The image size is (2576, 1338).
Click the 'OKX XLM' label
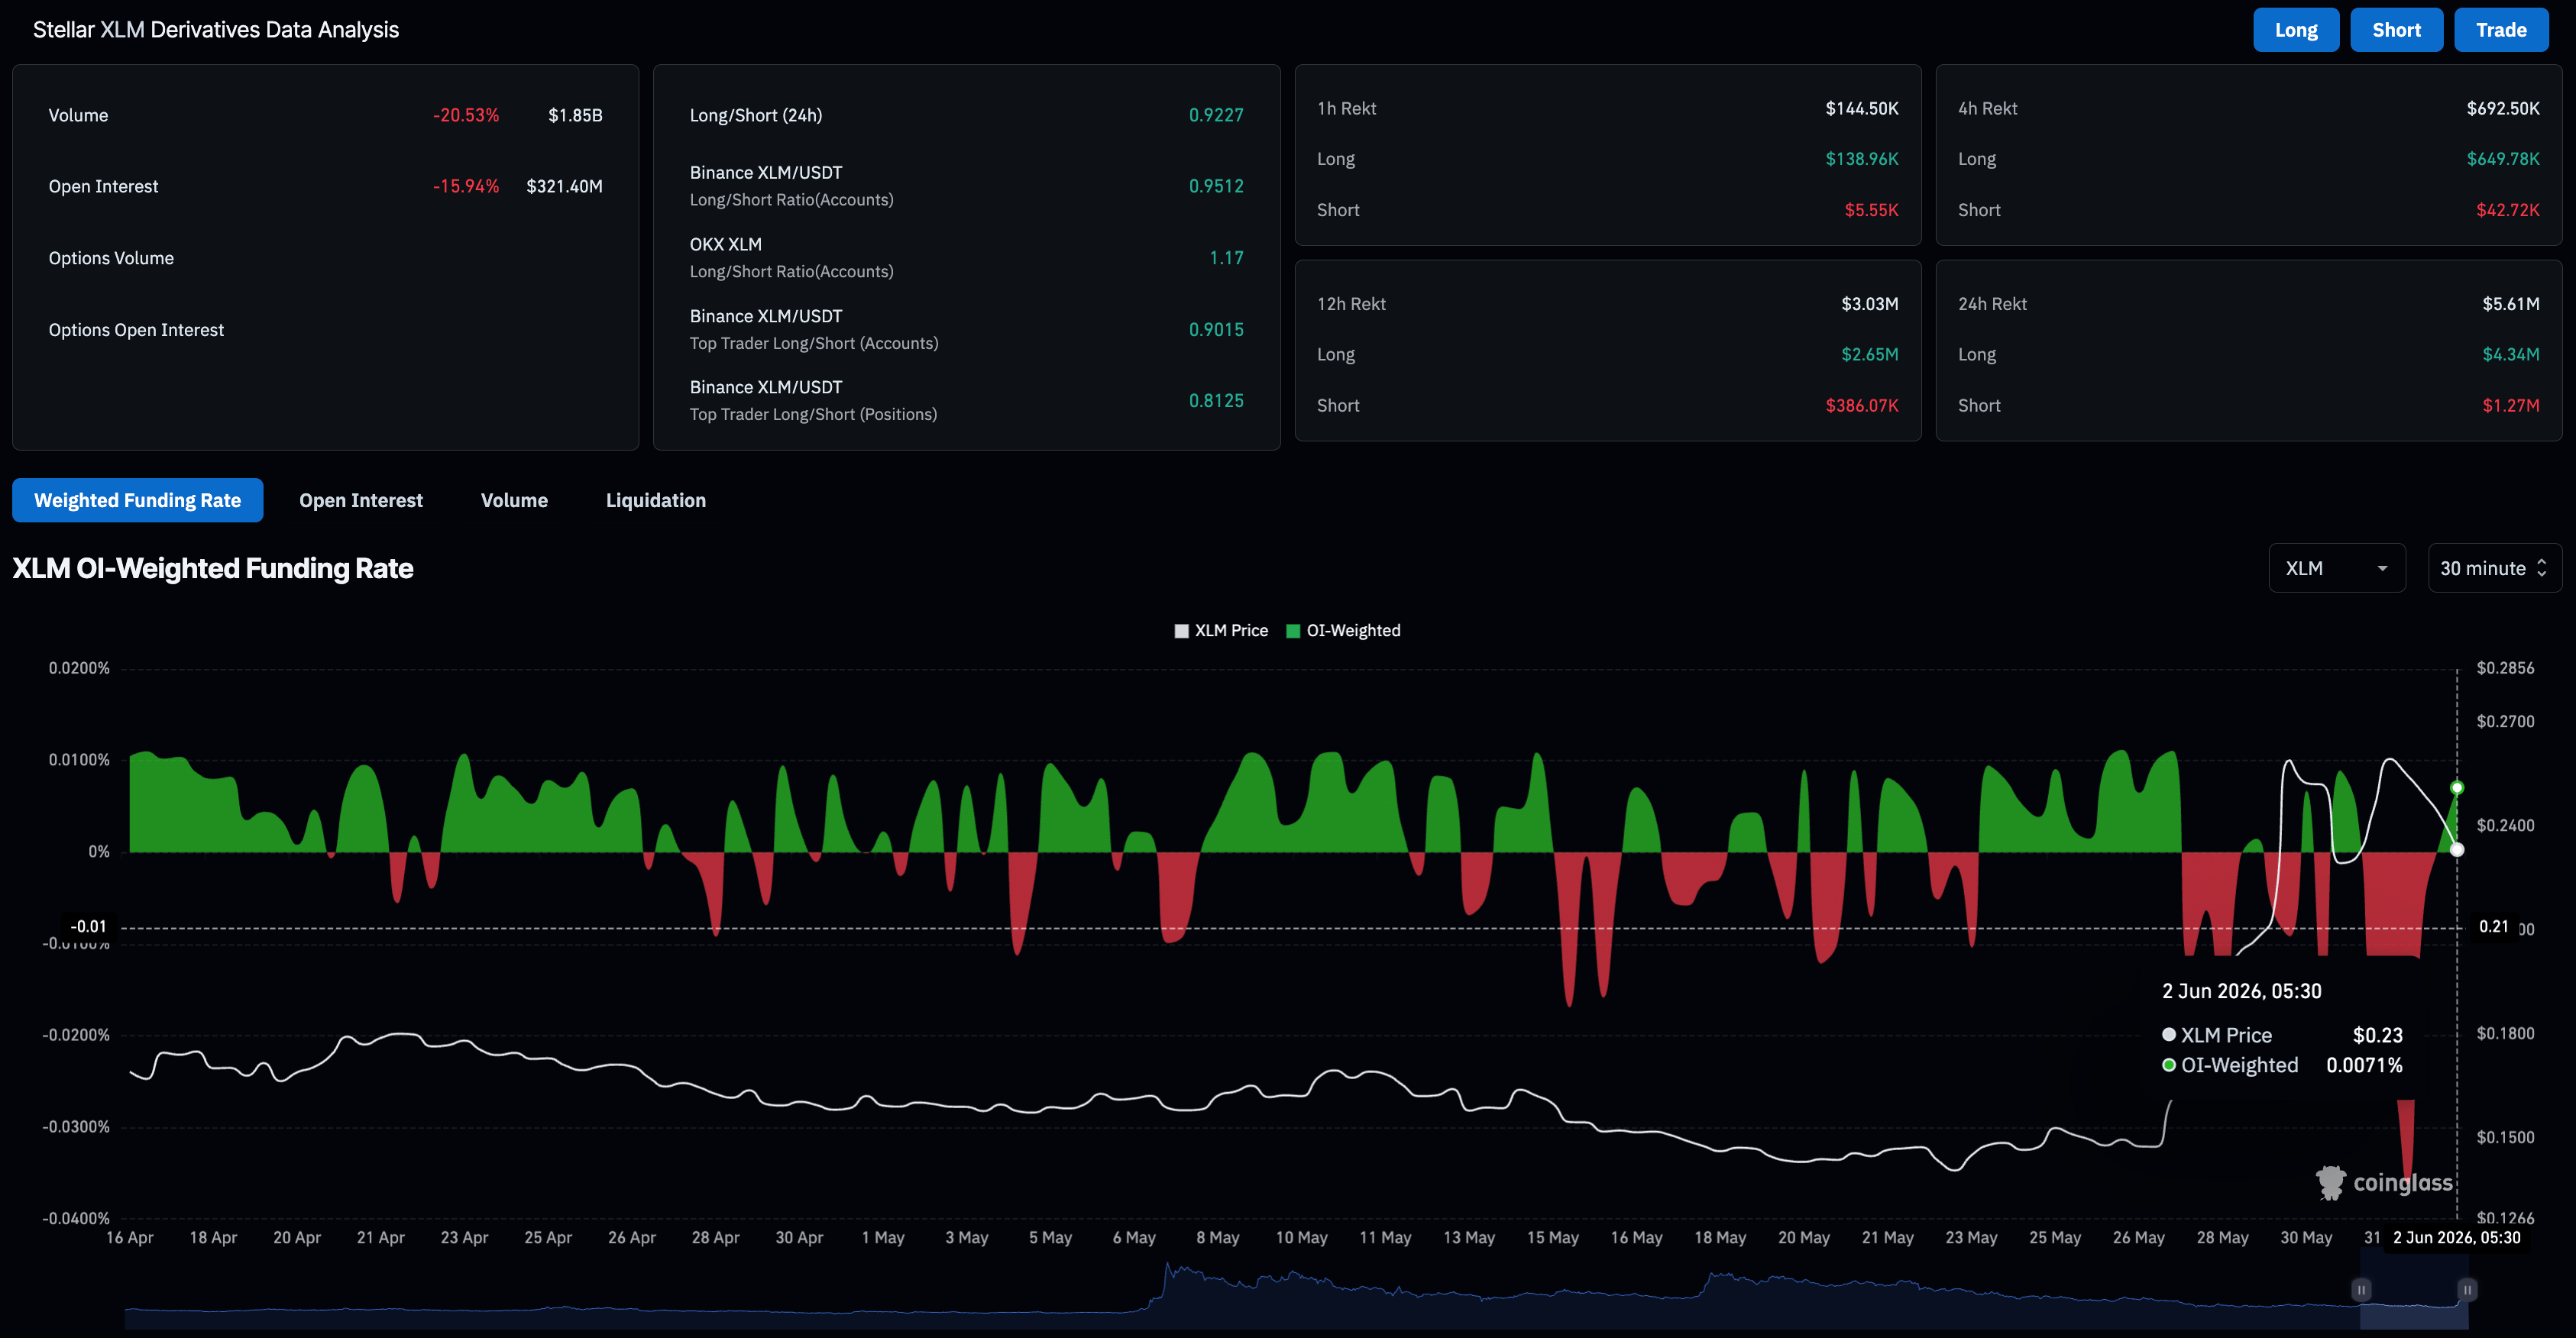point(726,244)
